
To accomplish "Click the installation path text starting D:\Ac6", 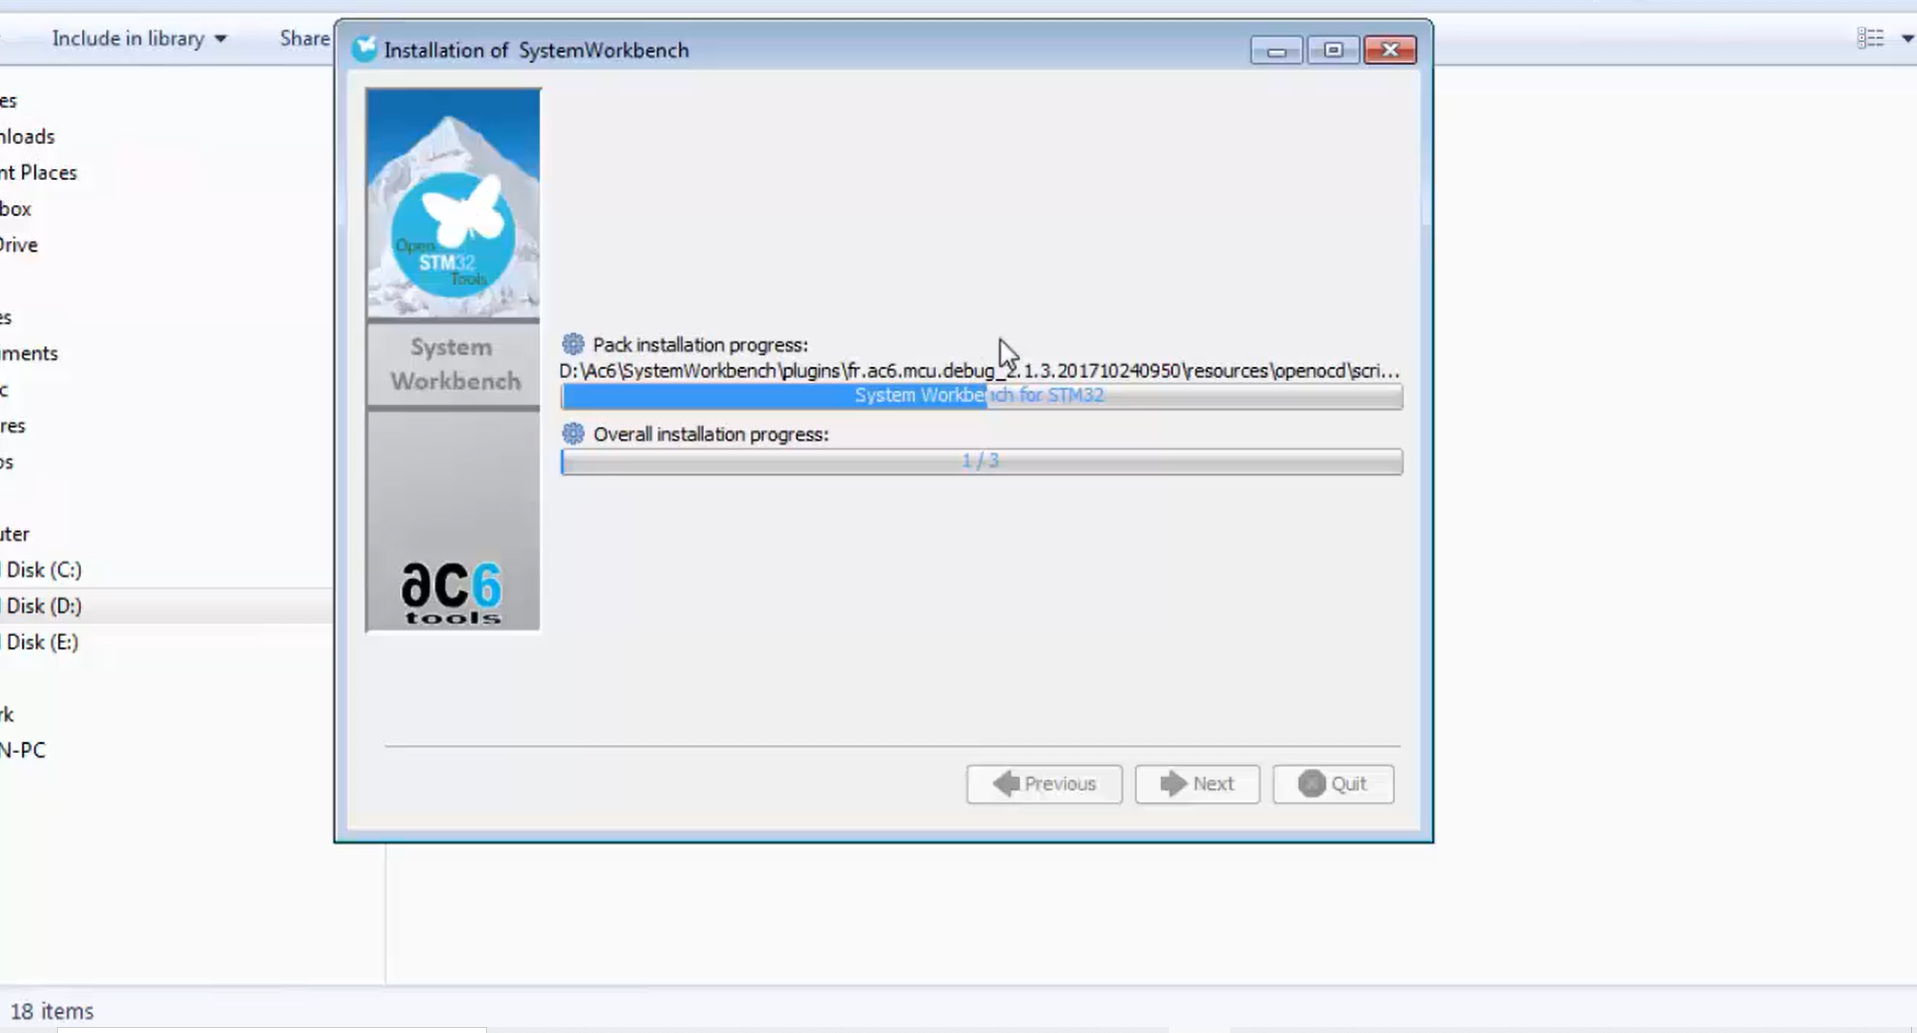I will click(x=979, y=370).
